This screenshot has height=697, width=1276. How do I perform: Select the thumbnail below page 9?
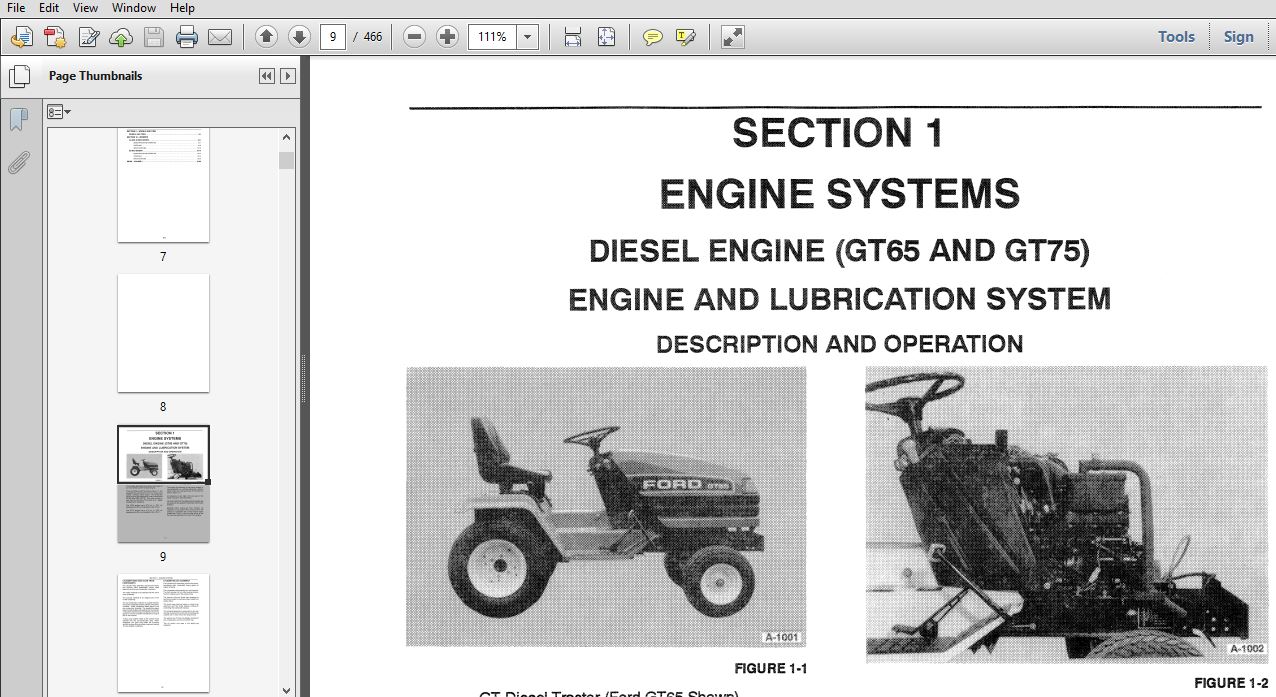coord(163,633)
